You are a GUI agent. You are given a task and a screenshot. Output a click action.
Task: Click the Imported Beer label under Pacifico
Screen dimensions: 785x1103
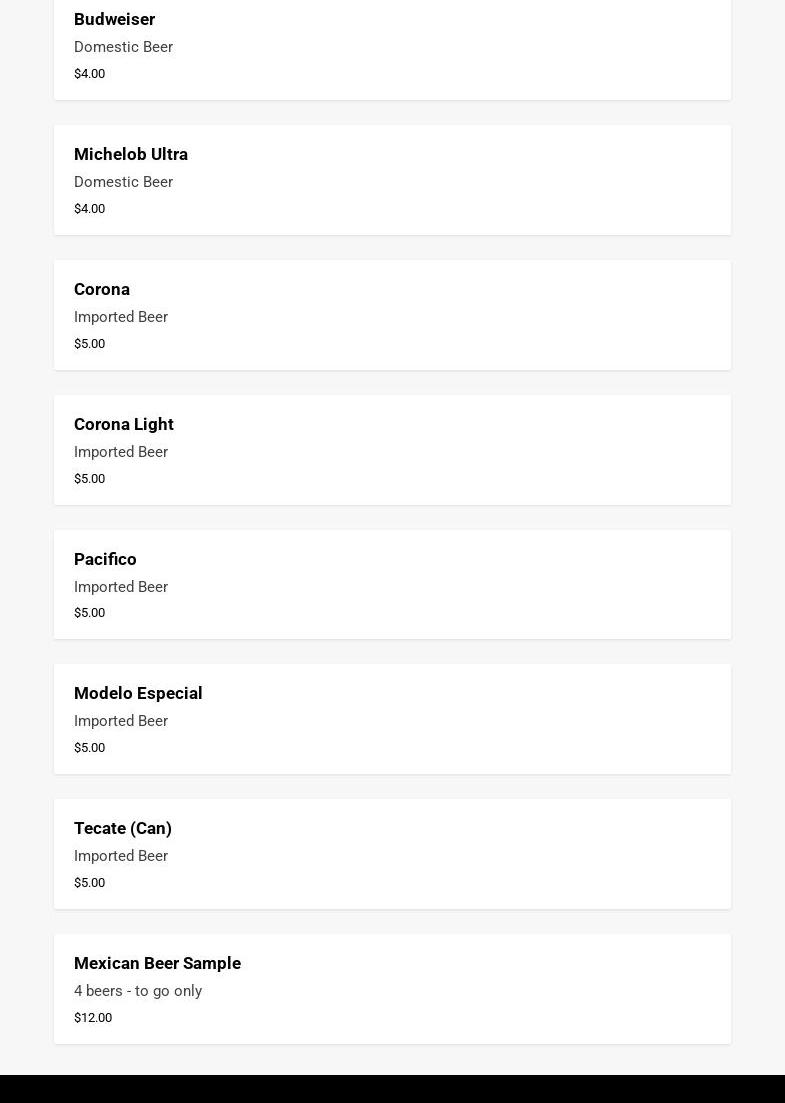[121, 587]
